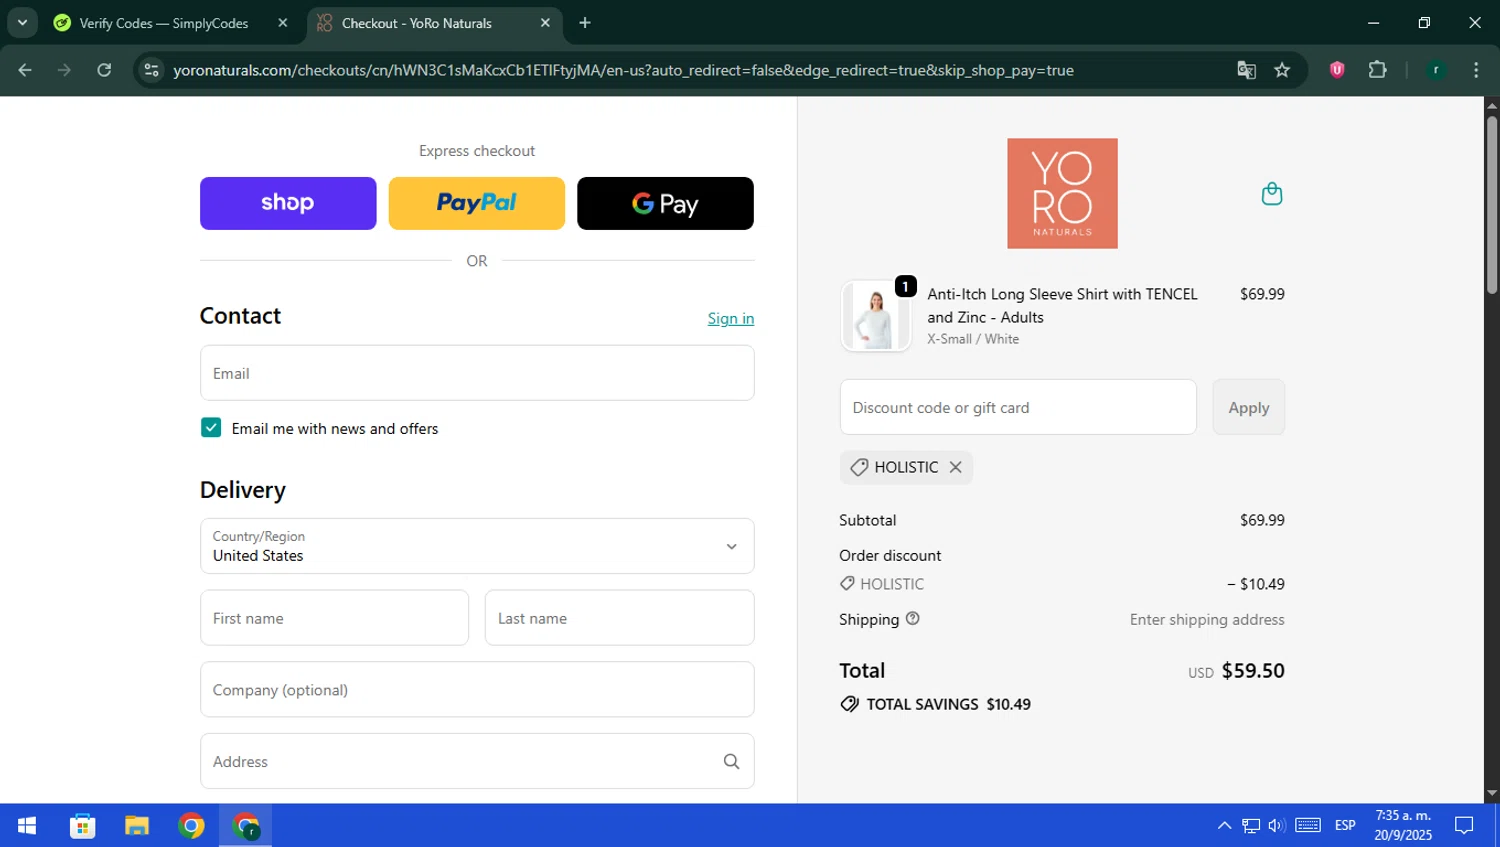Bookmark this page with the star icon
Viewport: 1500px width, 847px height.
1282,70
